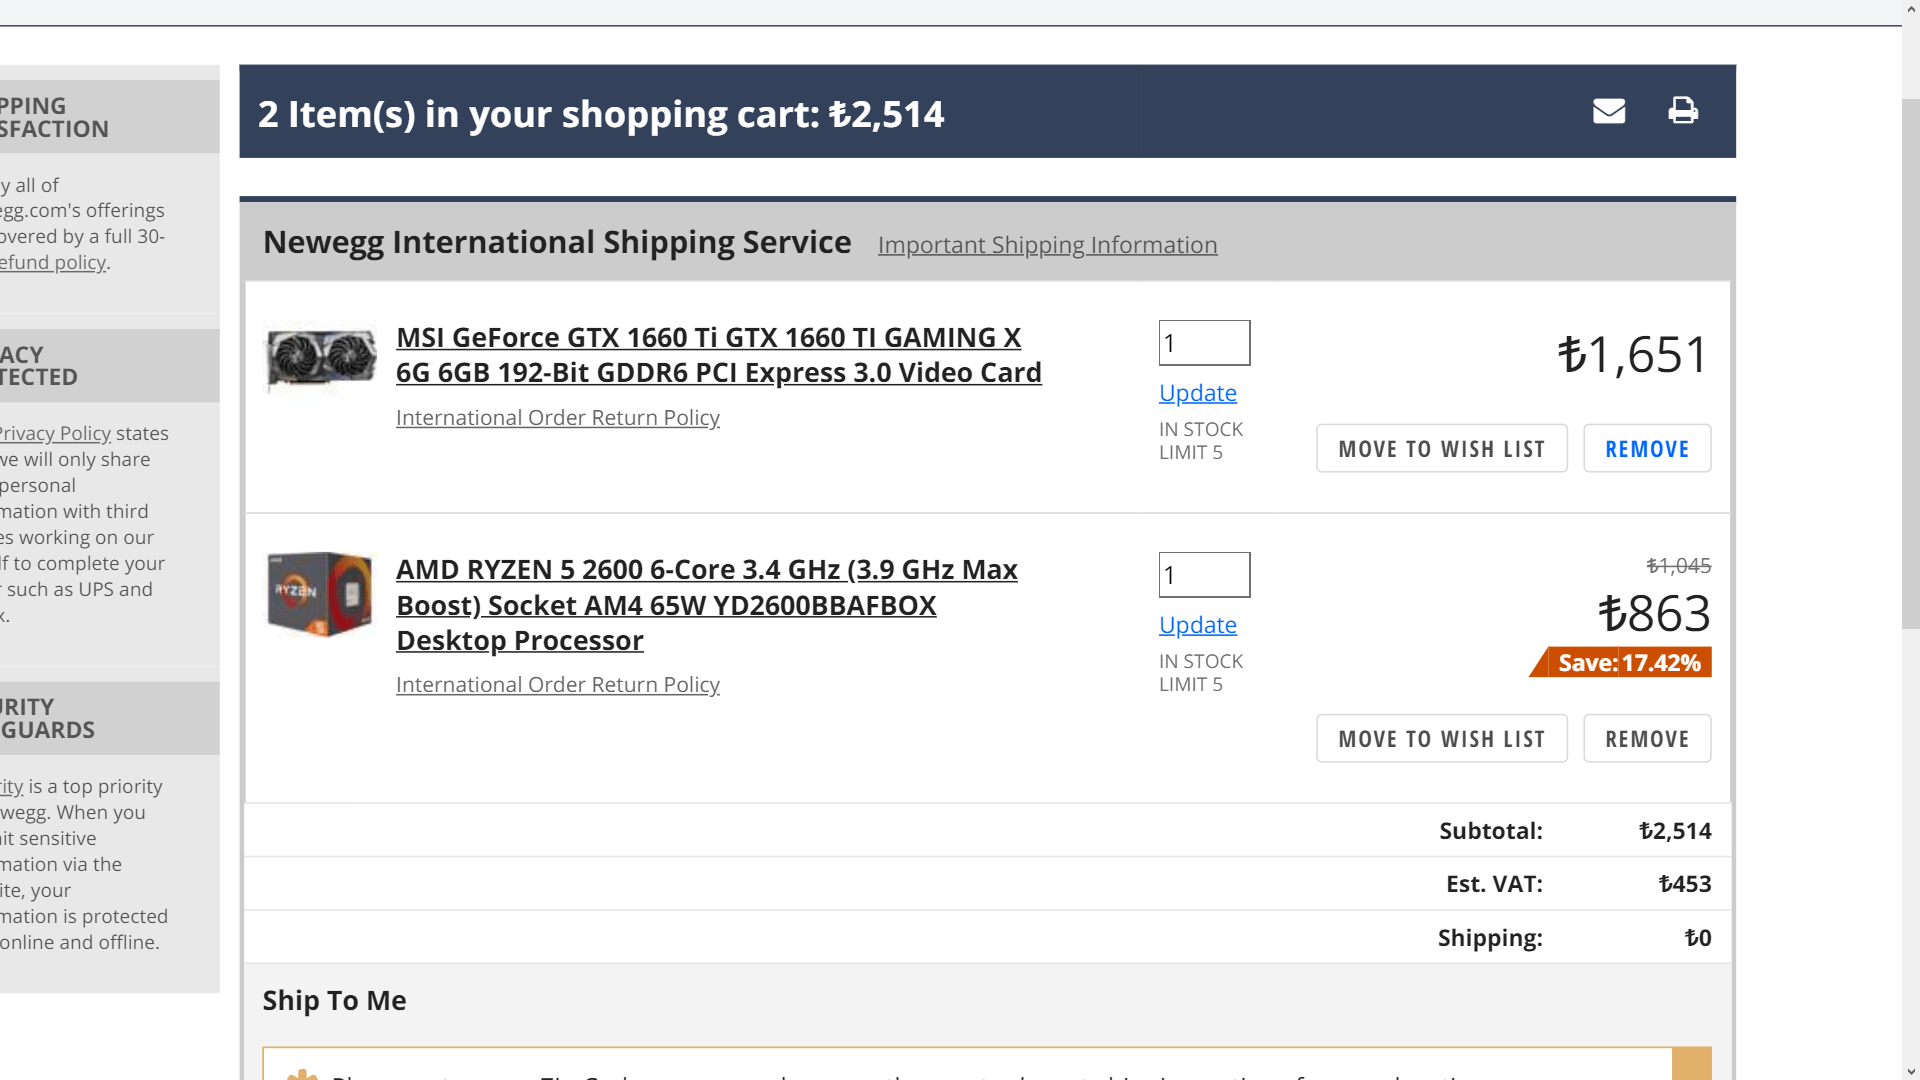
Task: Open the refund policy link in sidebar
Action: pyautogui.click(x=53, y=263)
